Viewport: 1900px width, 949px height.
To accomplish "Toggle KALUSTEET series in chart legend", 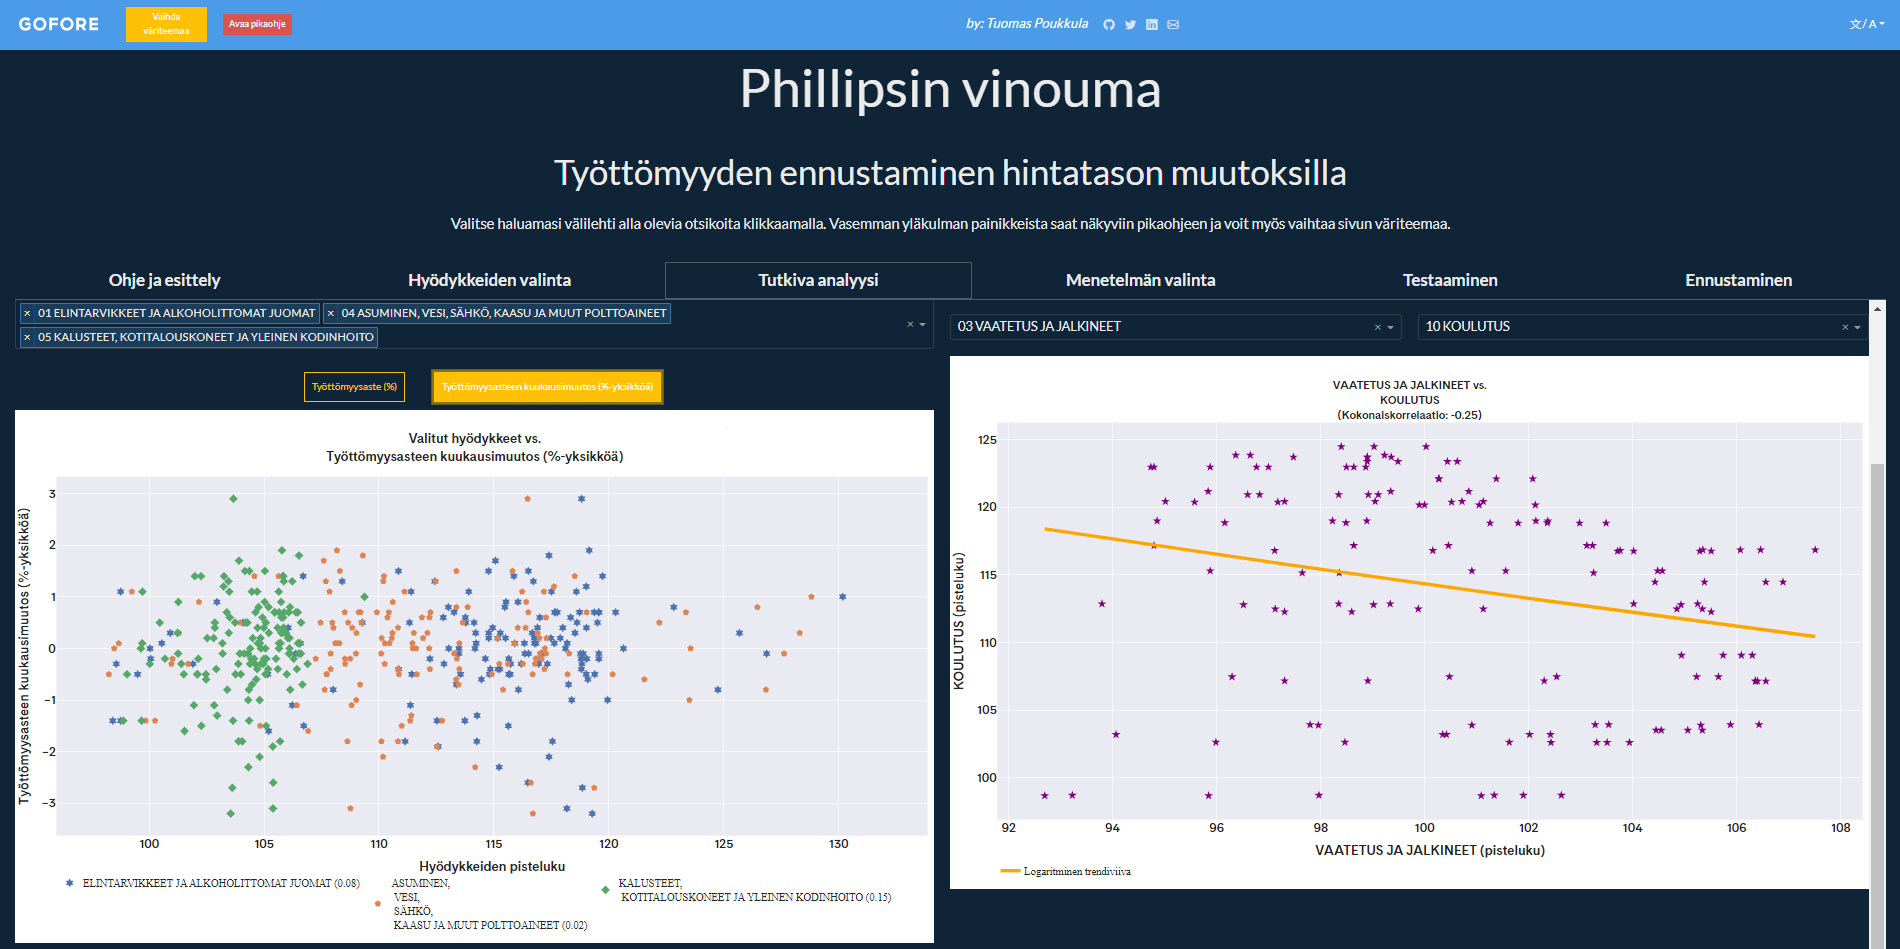I will pyautogui.click(x=750, y=890).
